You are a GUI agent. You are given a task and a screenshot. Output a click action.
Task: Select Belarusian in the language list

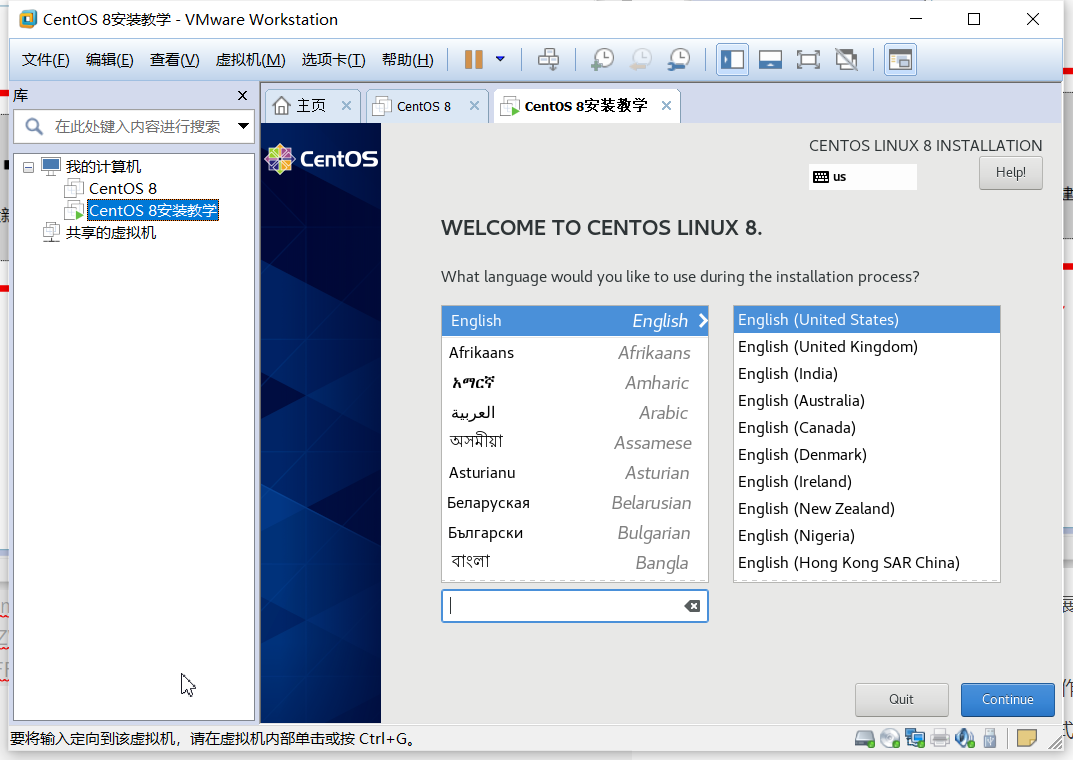(575, 503)
